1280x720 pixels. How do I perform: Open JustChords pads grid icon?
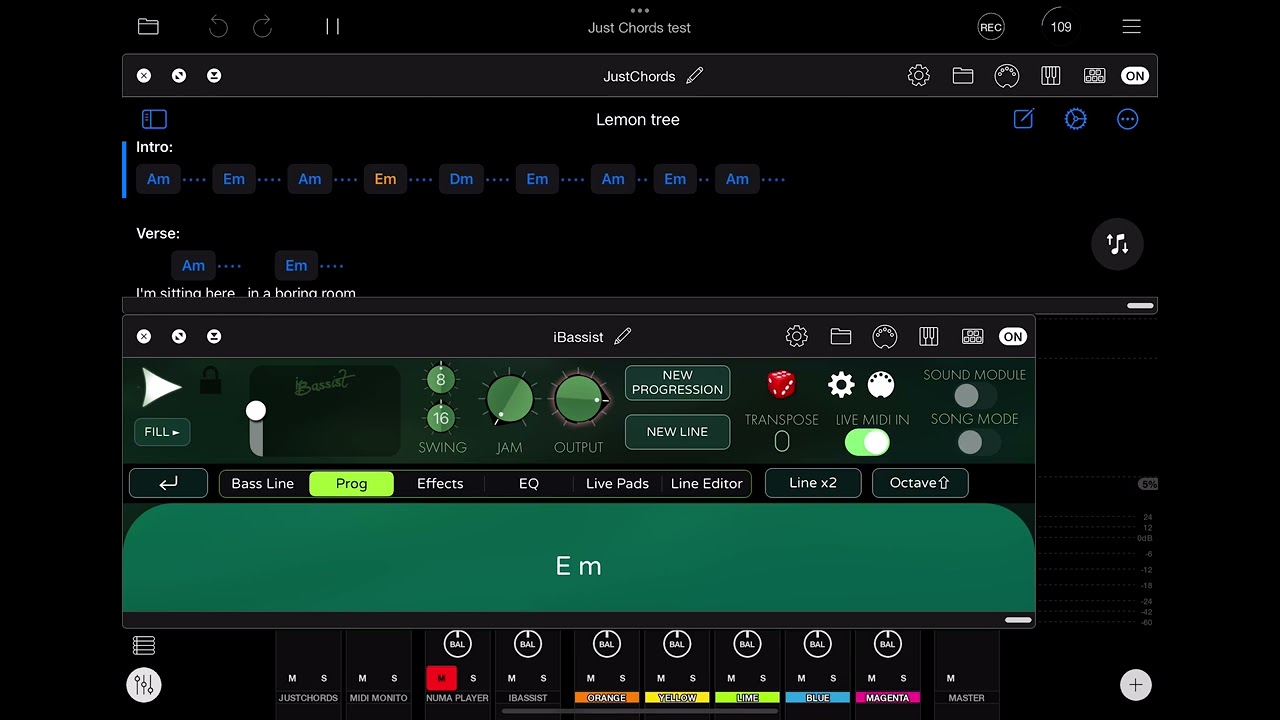(x=1094, y=76)
